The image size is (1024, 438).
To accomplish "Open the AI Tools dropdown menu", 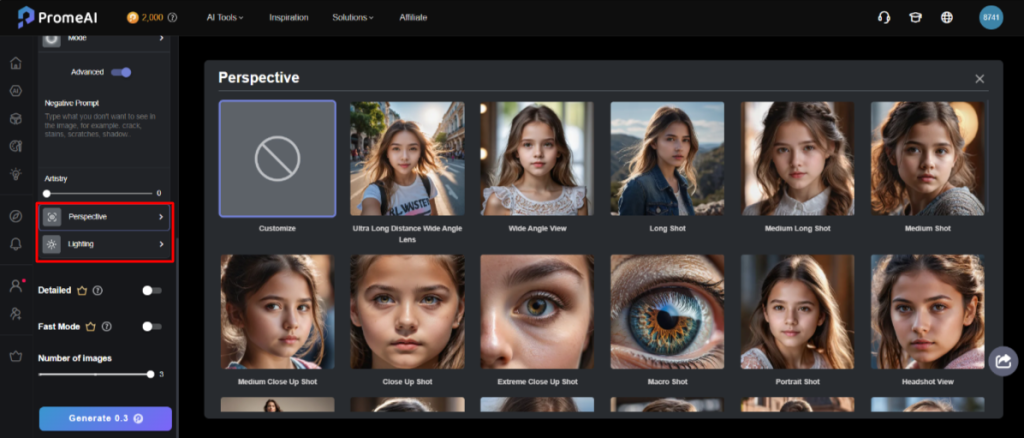I will click(x=224, y=17).
